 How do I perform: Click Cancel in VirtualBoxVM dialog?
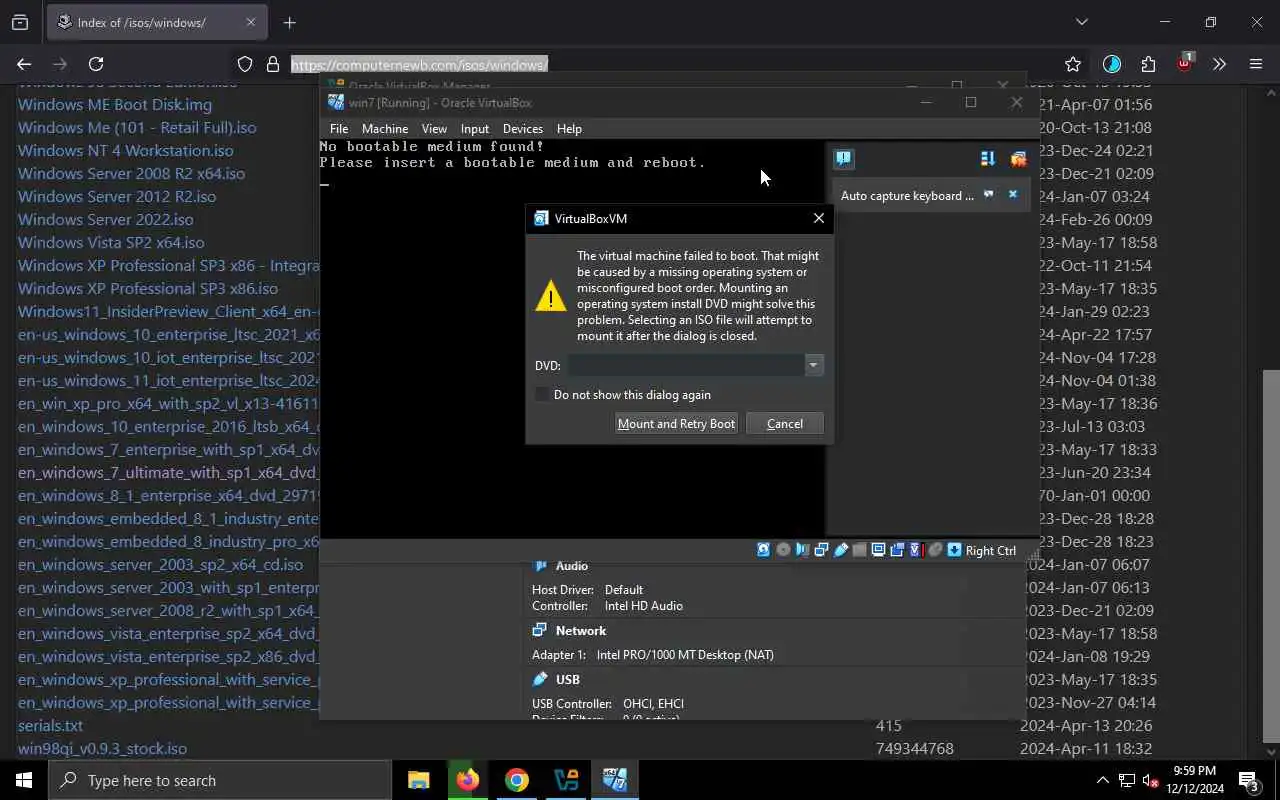coord(785,424)
